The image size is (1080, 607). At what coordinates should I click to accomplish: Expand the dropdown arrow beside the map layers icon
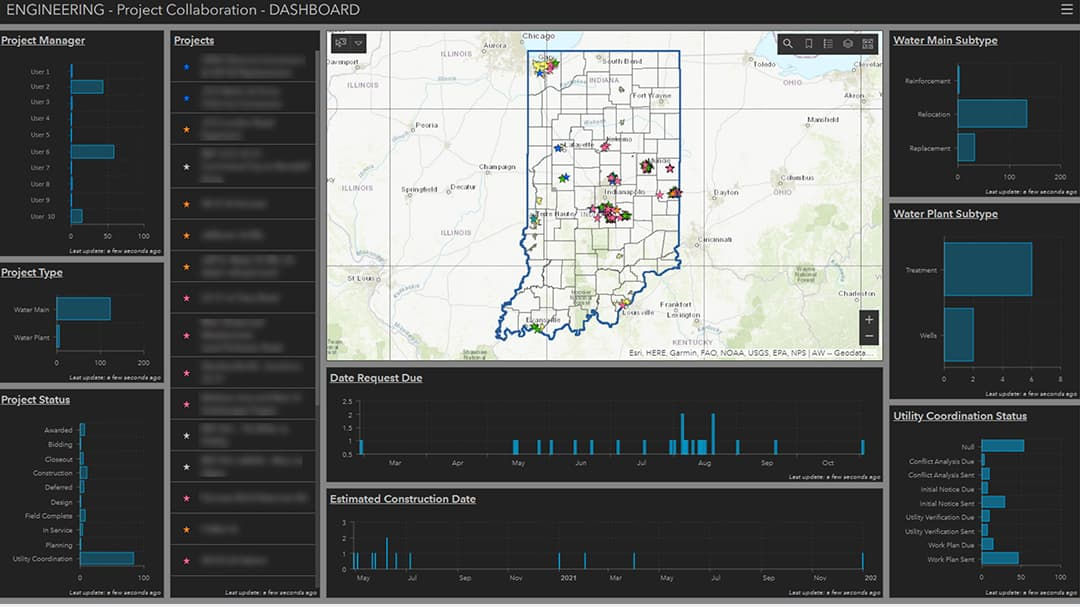click(x=356, y=44)
